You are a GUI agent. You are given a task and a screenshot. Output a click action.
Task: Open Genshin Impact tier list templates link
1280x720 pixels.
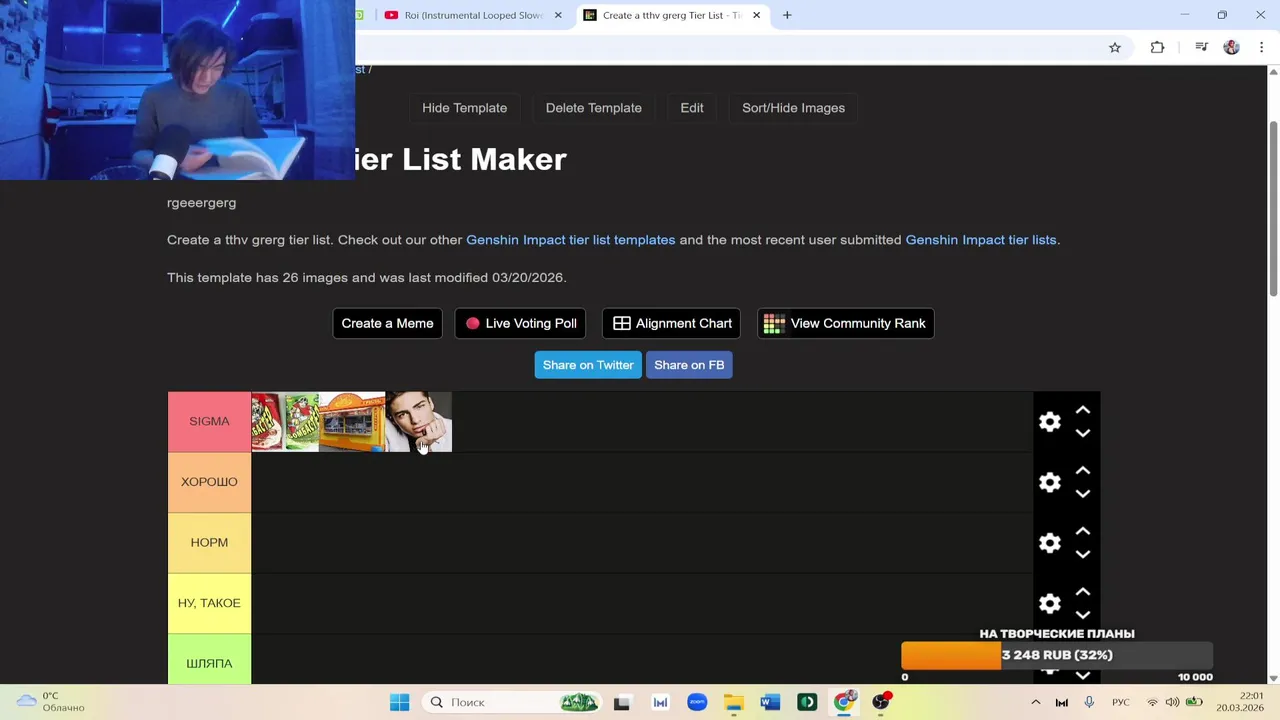point(570,240)
